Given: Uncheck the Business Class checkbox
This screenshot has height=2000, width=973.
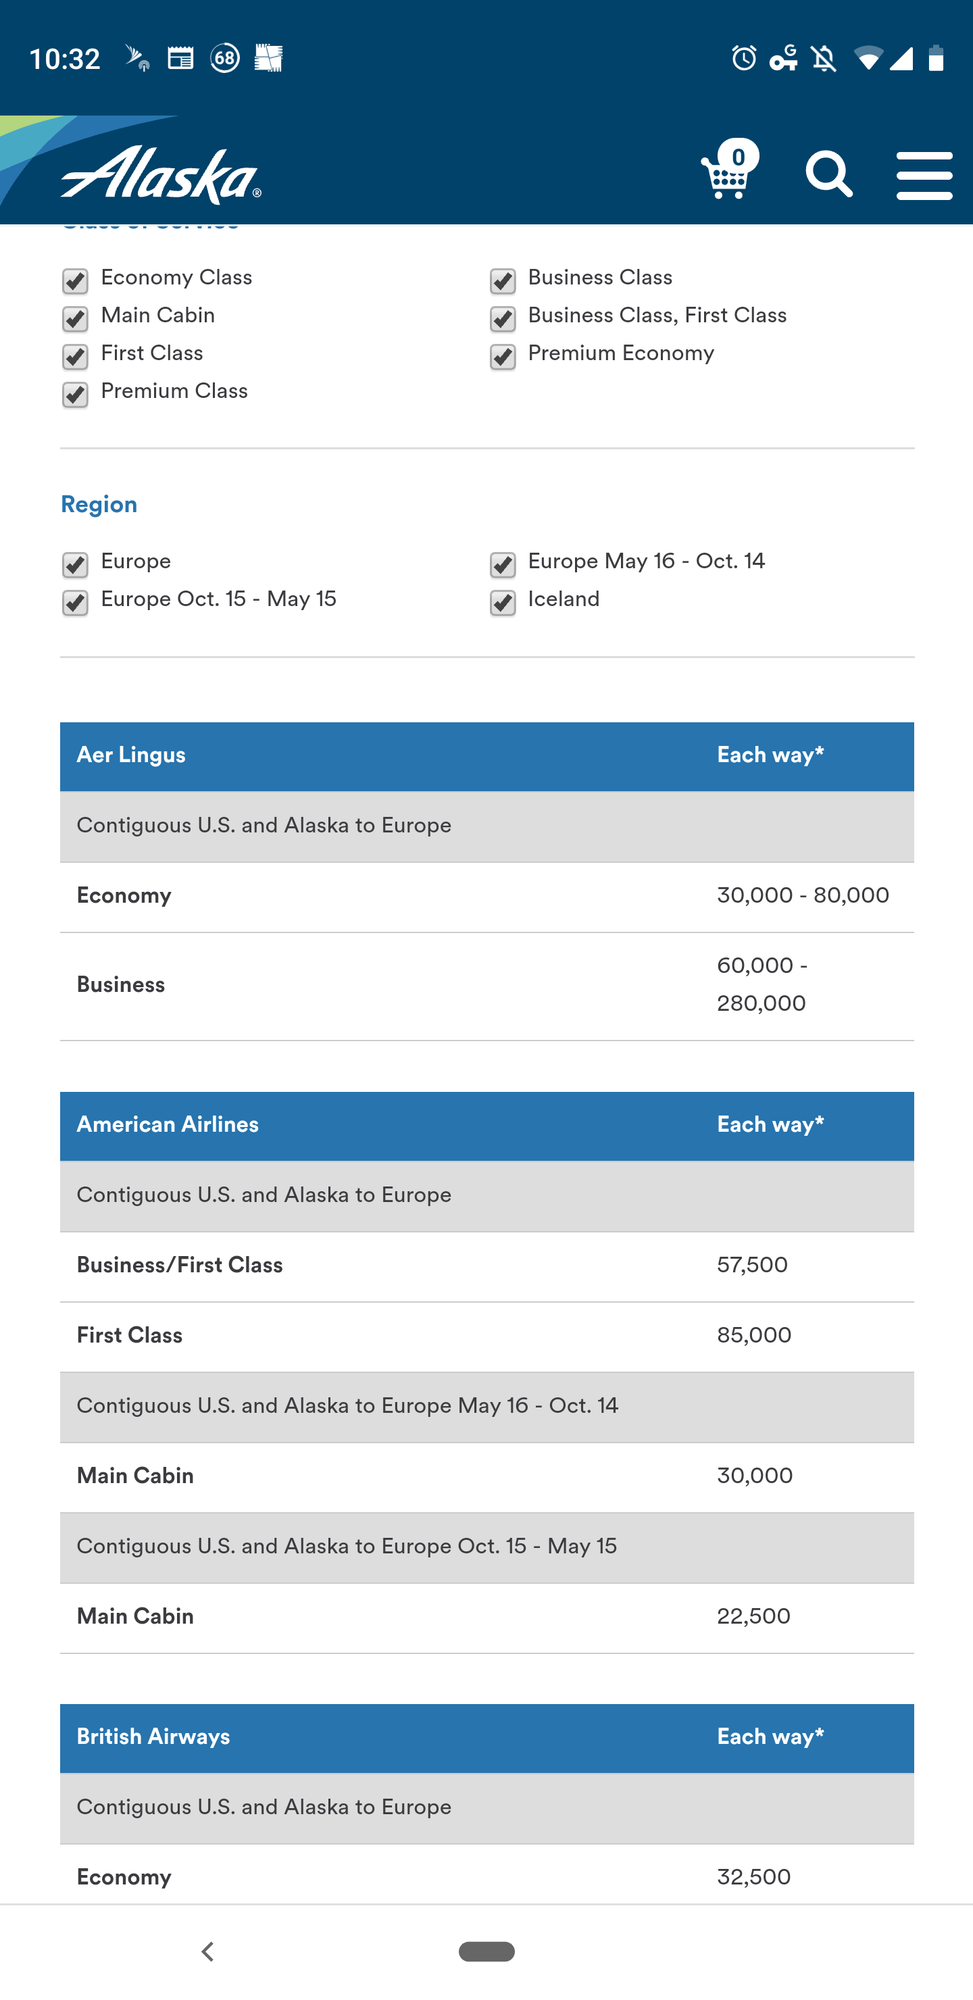Looking at the screenshot, I should click(x=503, y=280).
